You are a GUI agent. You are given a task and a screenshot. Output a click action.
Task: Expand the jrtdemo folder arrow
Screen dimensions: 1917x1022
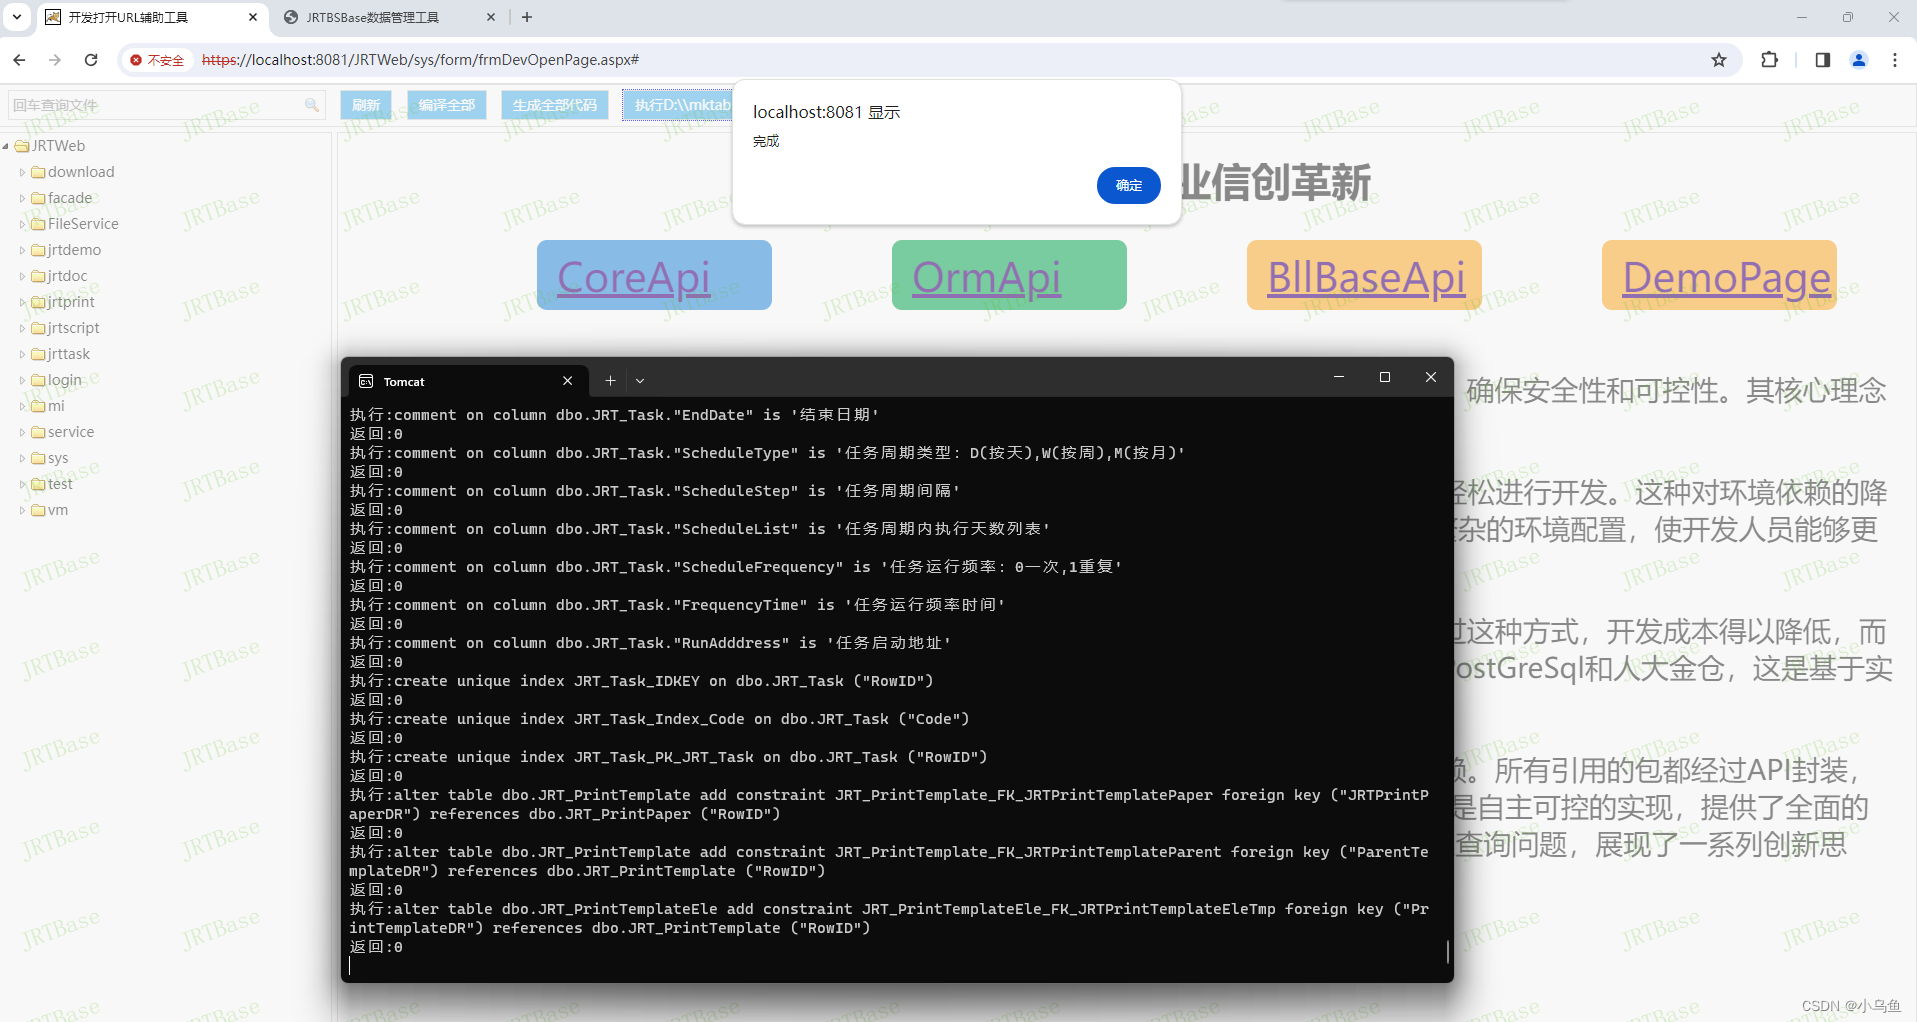coord(23,250)
